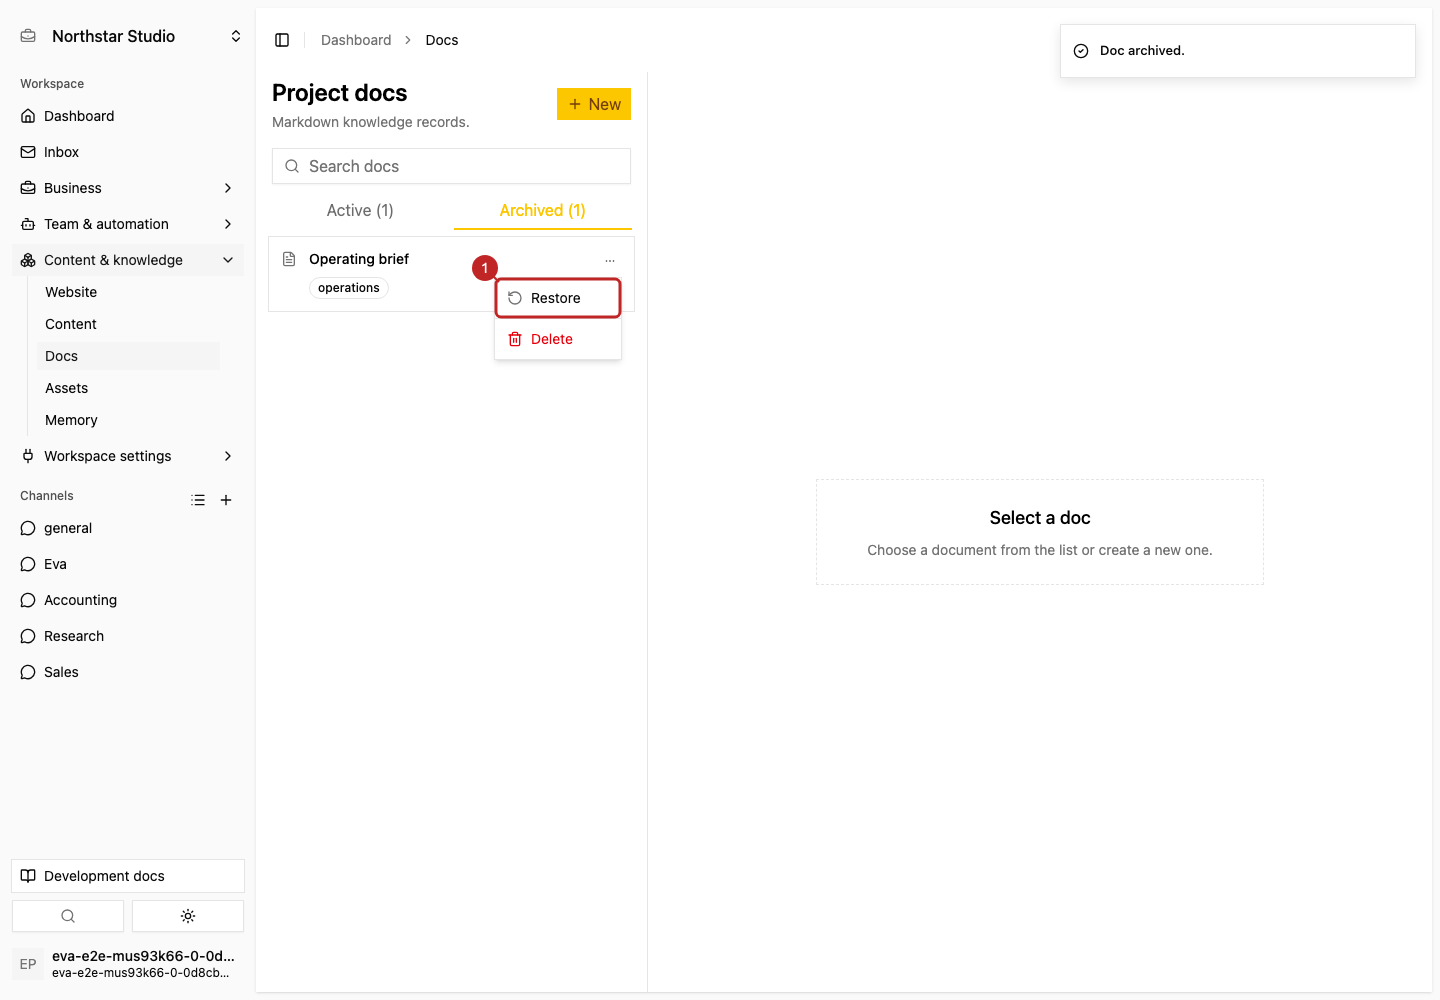This screenshot has height=1000, width=1440.
Task: Add a new channel with plus icon
Action: 226,500
